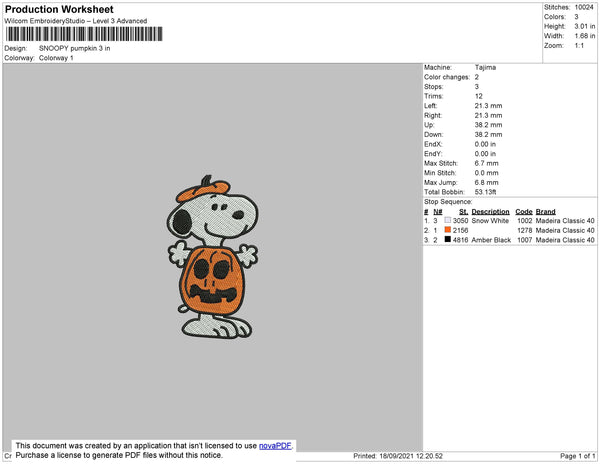Select the Max Stitch value 6.7 mm

pyautogui.click(x=486, y=163)
